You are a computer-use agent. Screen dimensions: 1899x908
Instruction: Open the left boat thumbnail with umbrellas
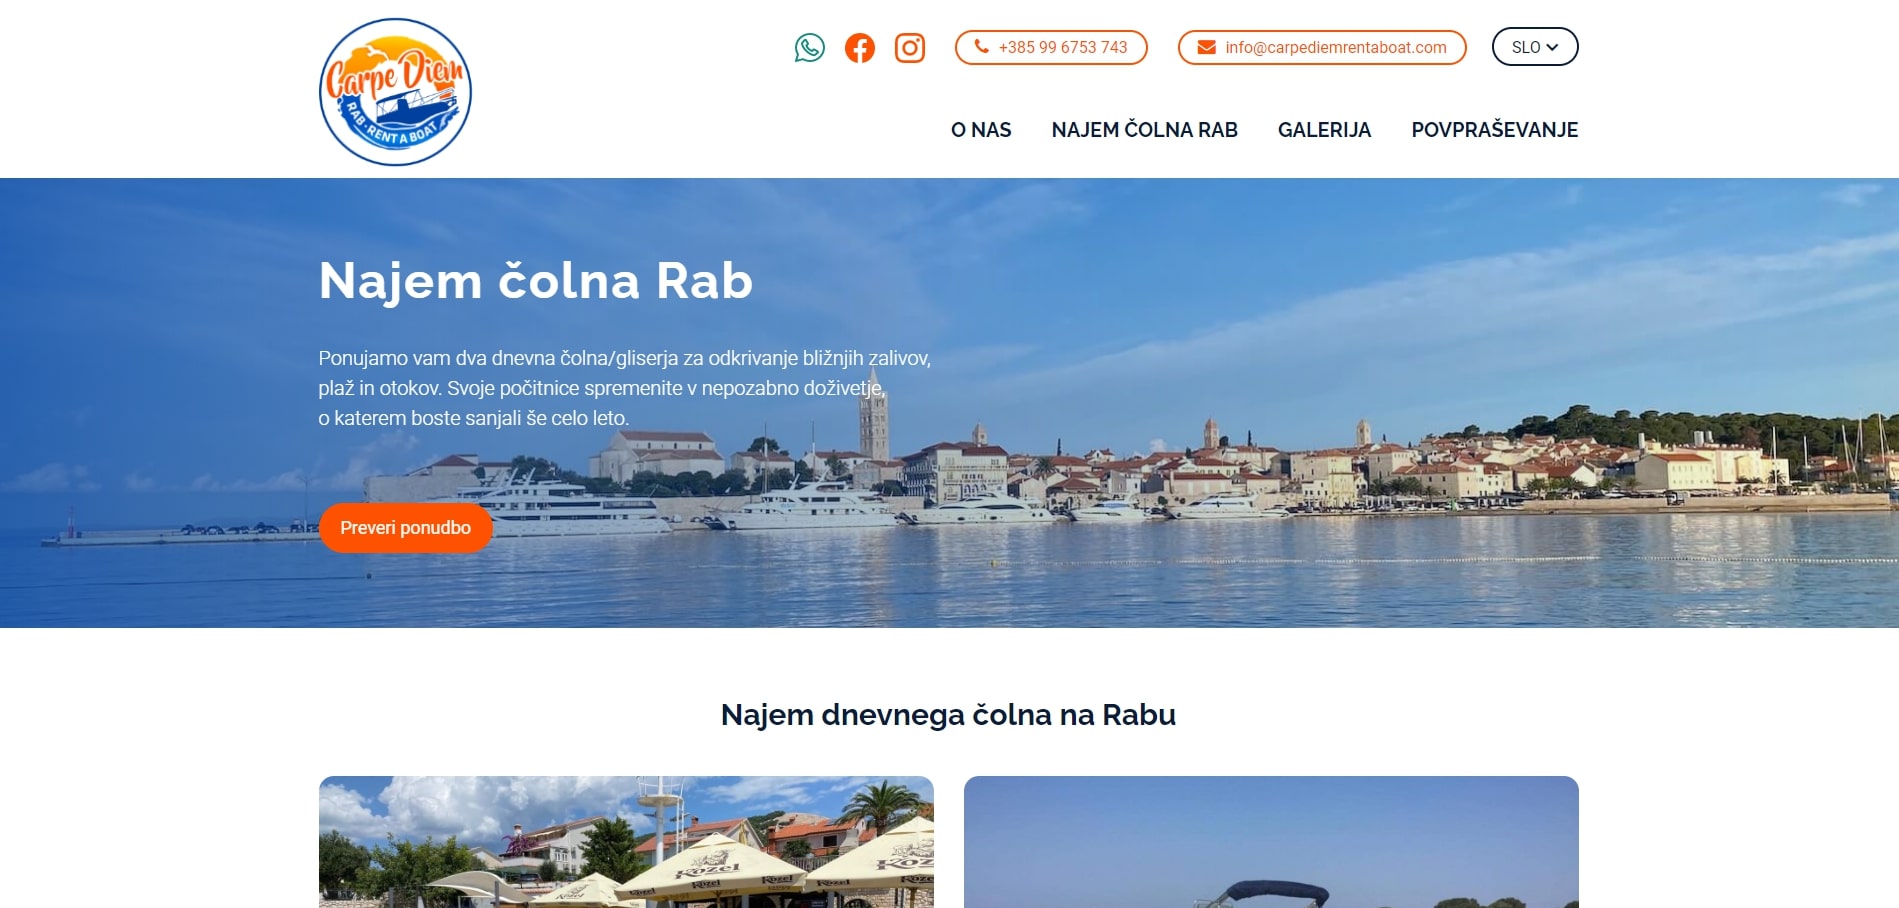pyautogui.click(x=626, y=842)
